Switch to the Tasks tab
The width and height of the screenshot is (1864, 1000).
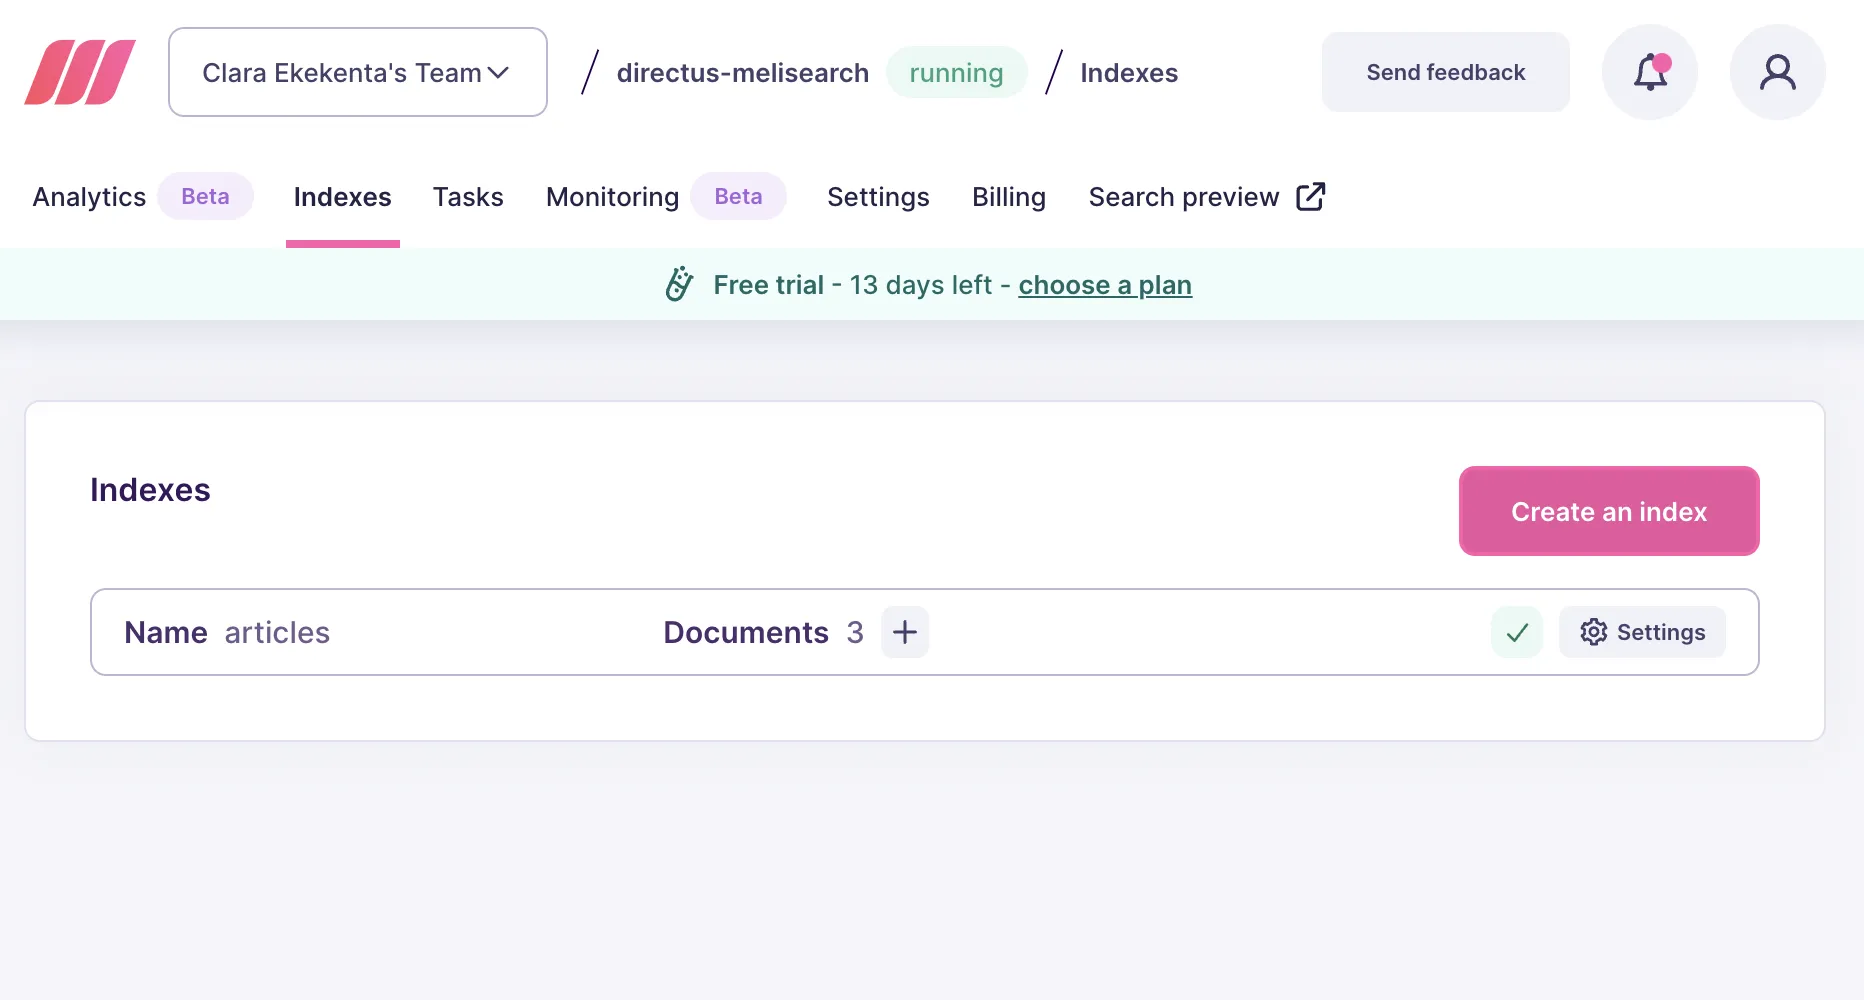tap(468, 197)
